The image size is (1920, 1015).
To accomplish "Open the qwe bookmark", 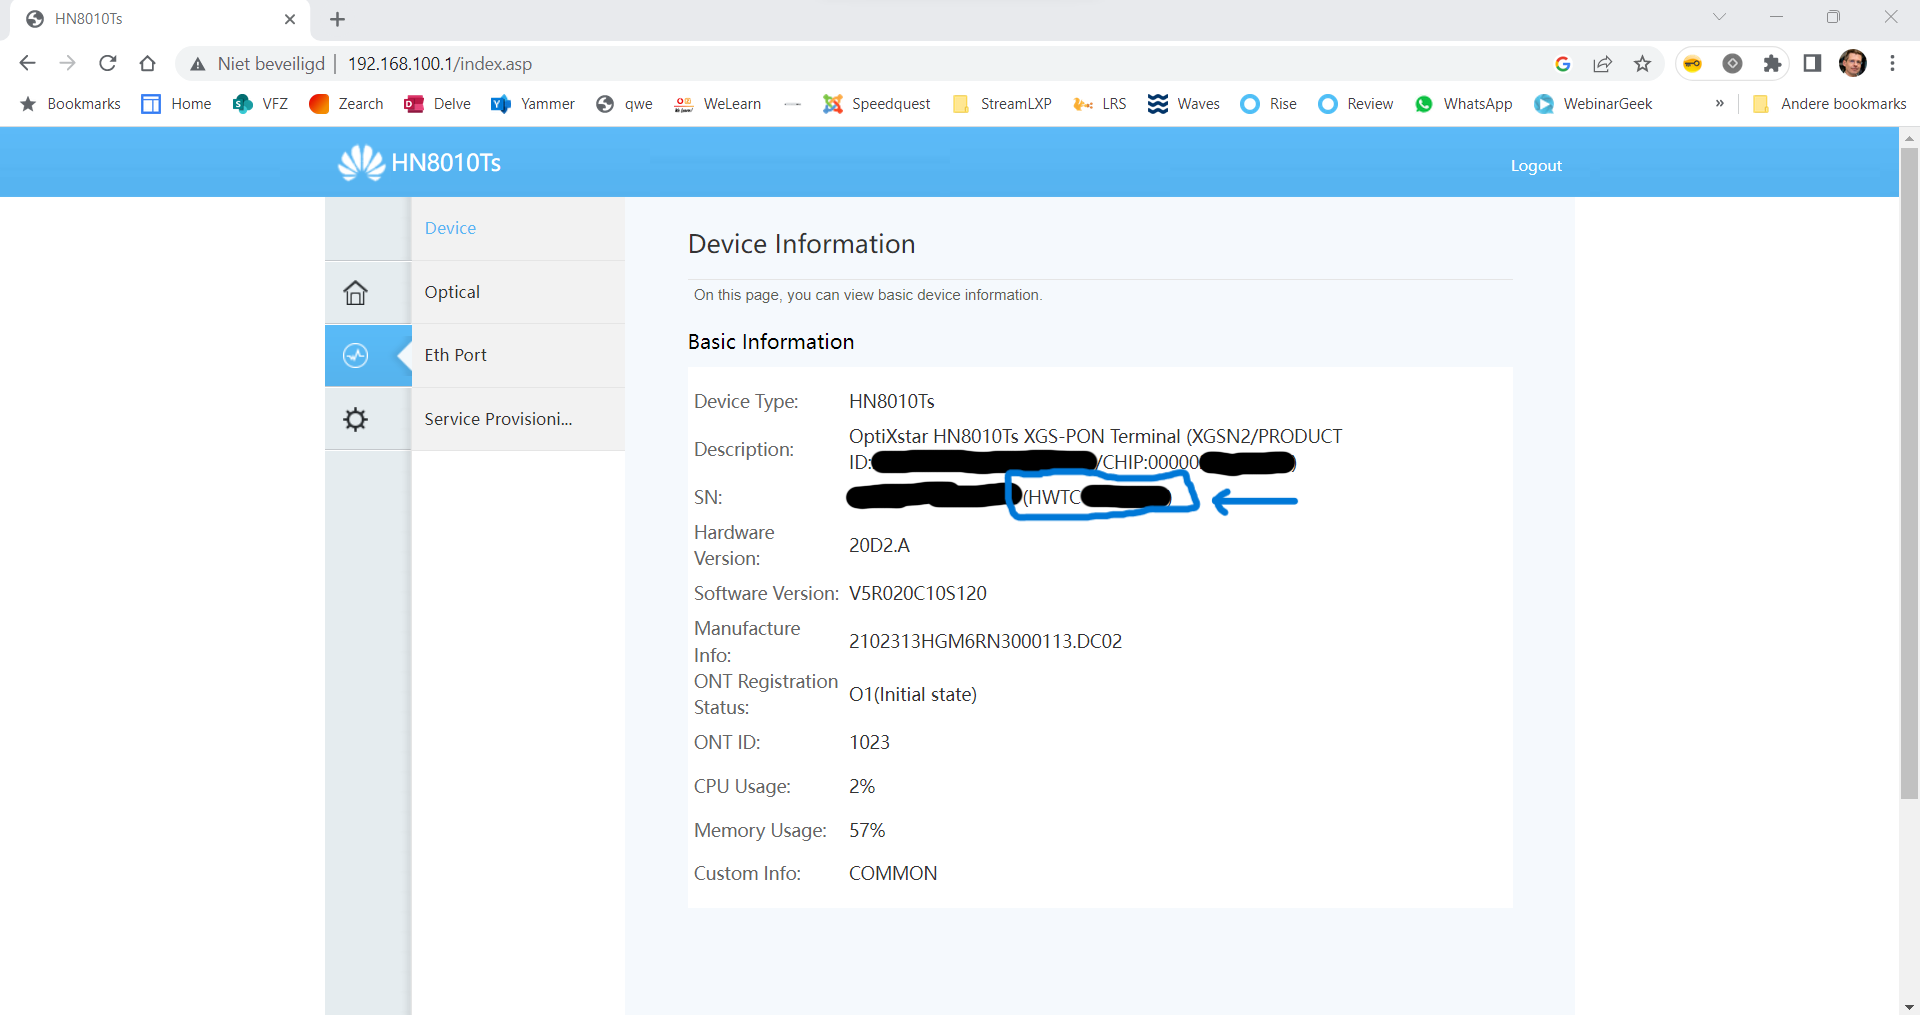I will click(x=624, y=103).
